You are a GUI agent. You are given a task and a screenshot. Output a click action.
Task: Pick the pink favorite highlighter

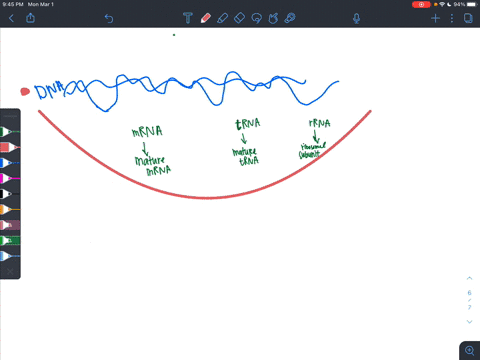pos(10,225)
